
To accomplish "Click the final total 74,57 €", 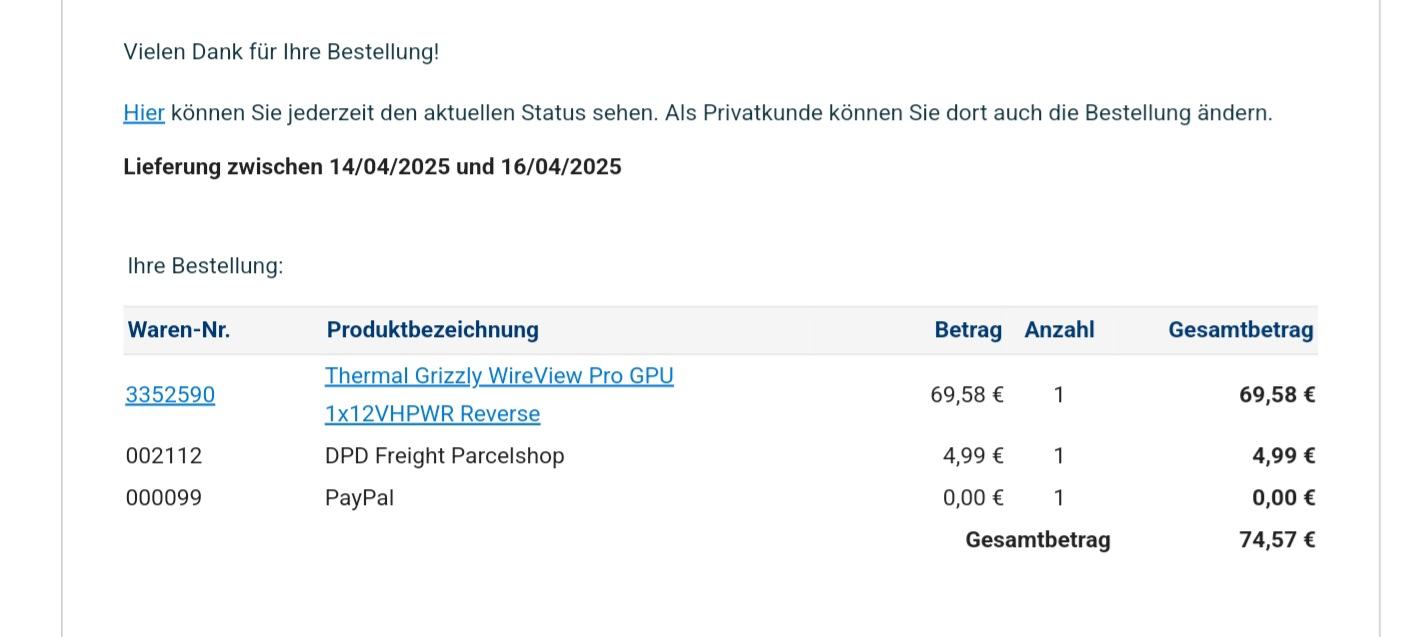I will pyautogui.click(x=1276, y=540).
